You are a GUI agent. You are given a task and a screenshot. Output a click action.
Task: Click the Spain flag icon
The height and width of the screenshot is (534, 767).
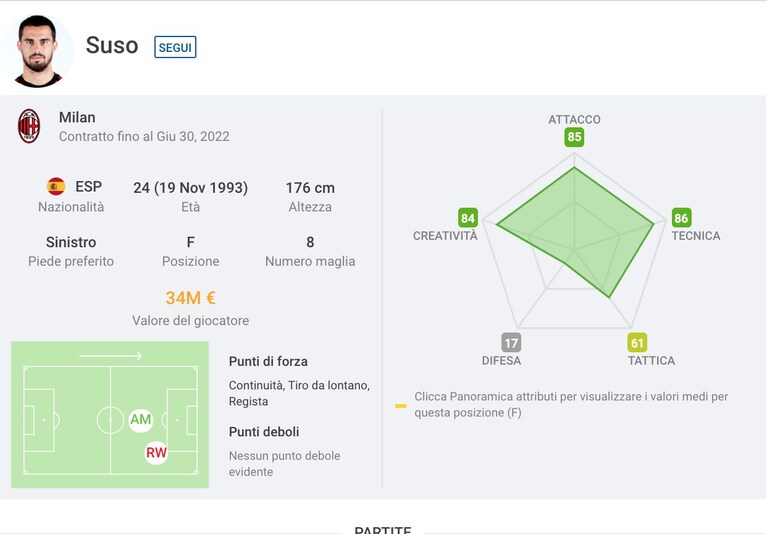pyautogui.click(x=56, y=186)
